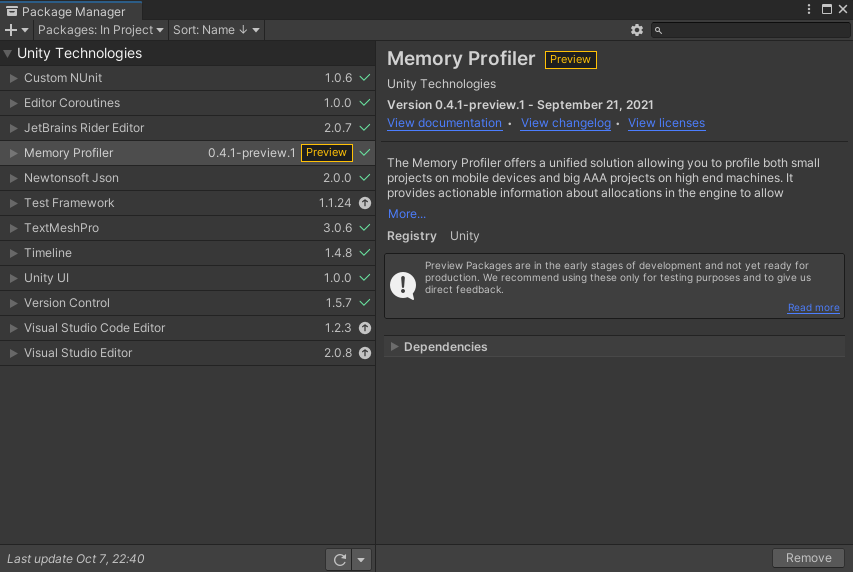This screenshot has height=572, width=853.
Task: Click the Registry Unity label
Action: click(433, 236)
